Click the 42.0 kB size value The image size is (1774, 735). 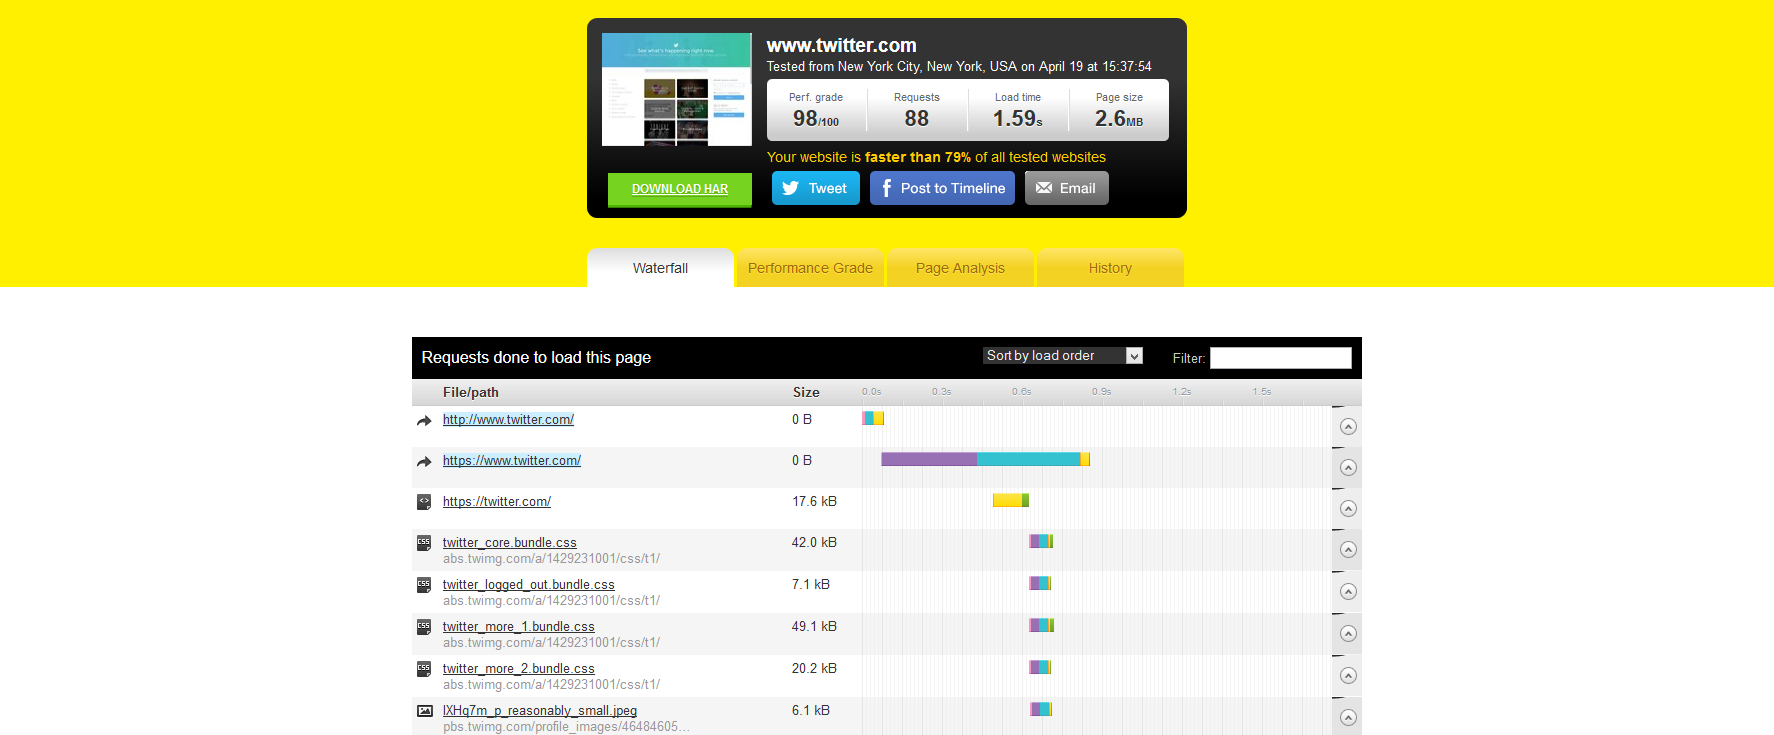(x=814, y=543)
